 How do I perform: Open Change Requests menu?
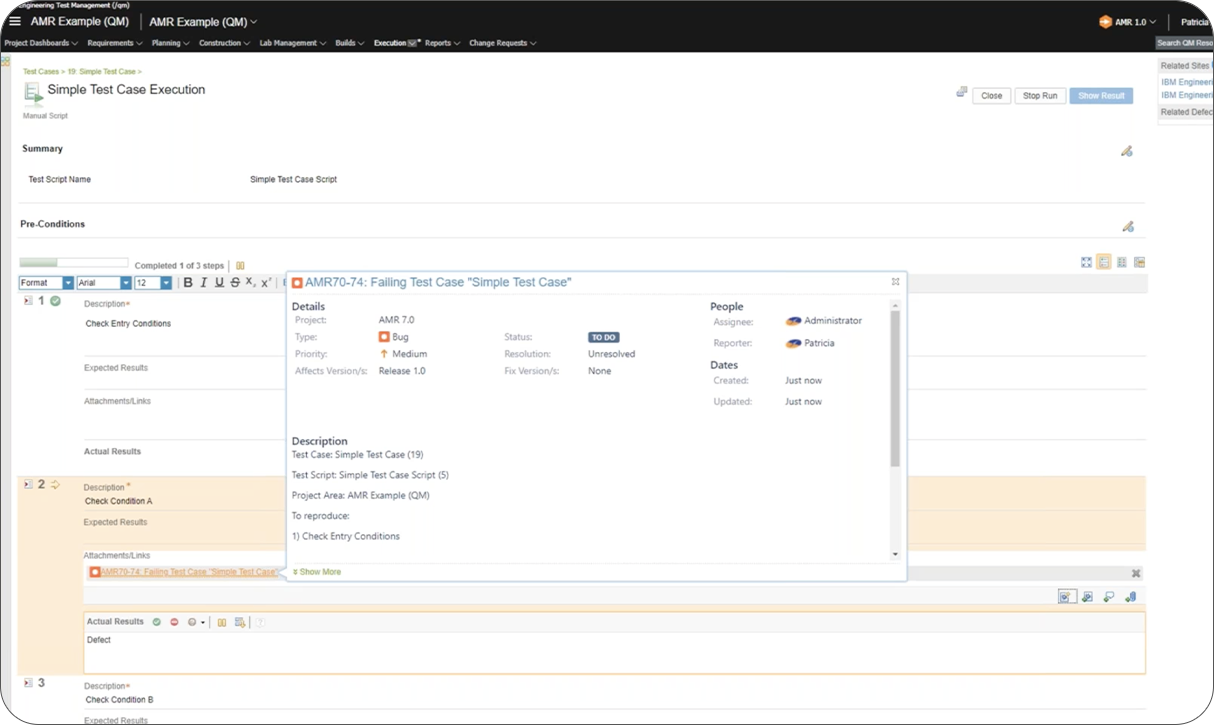click(503, 43)
